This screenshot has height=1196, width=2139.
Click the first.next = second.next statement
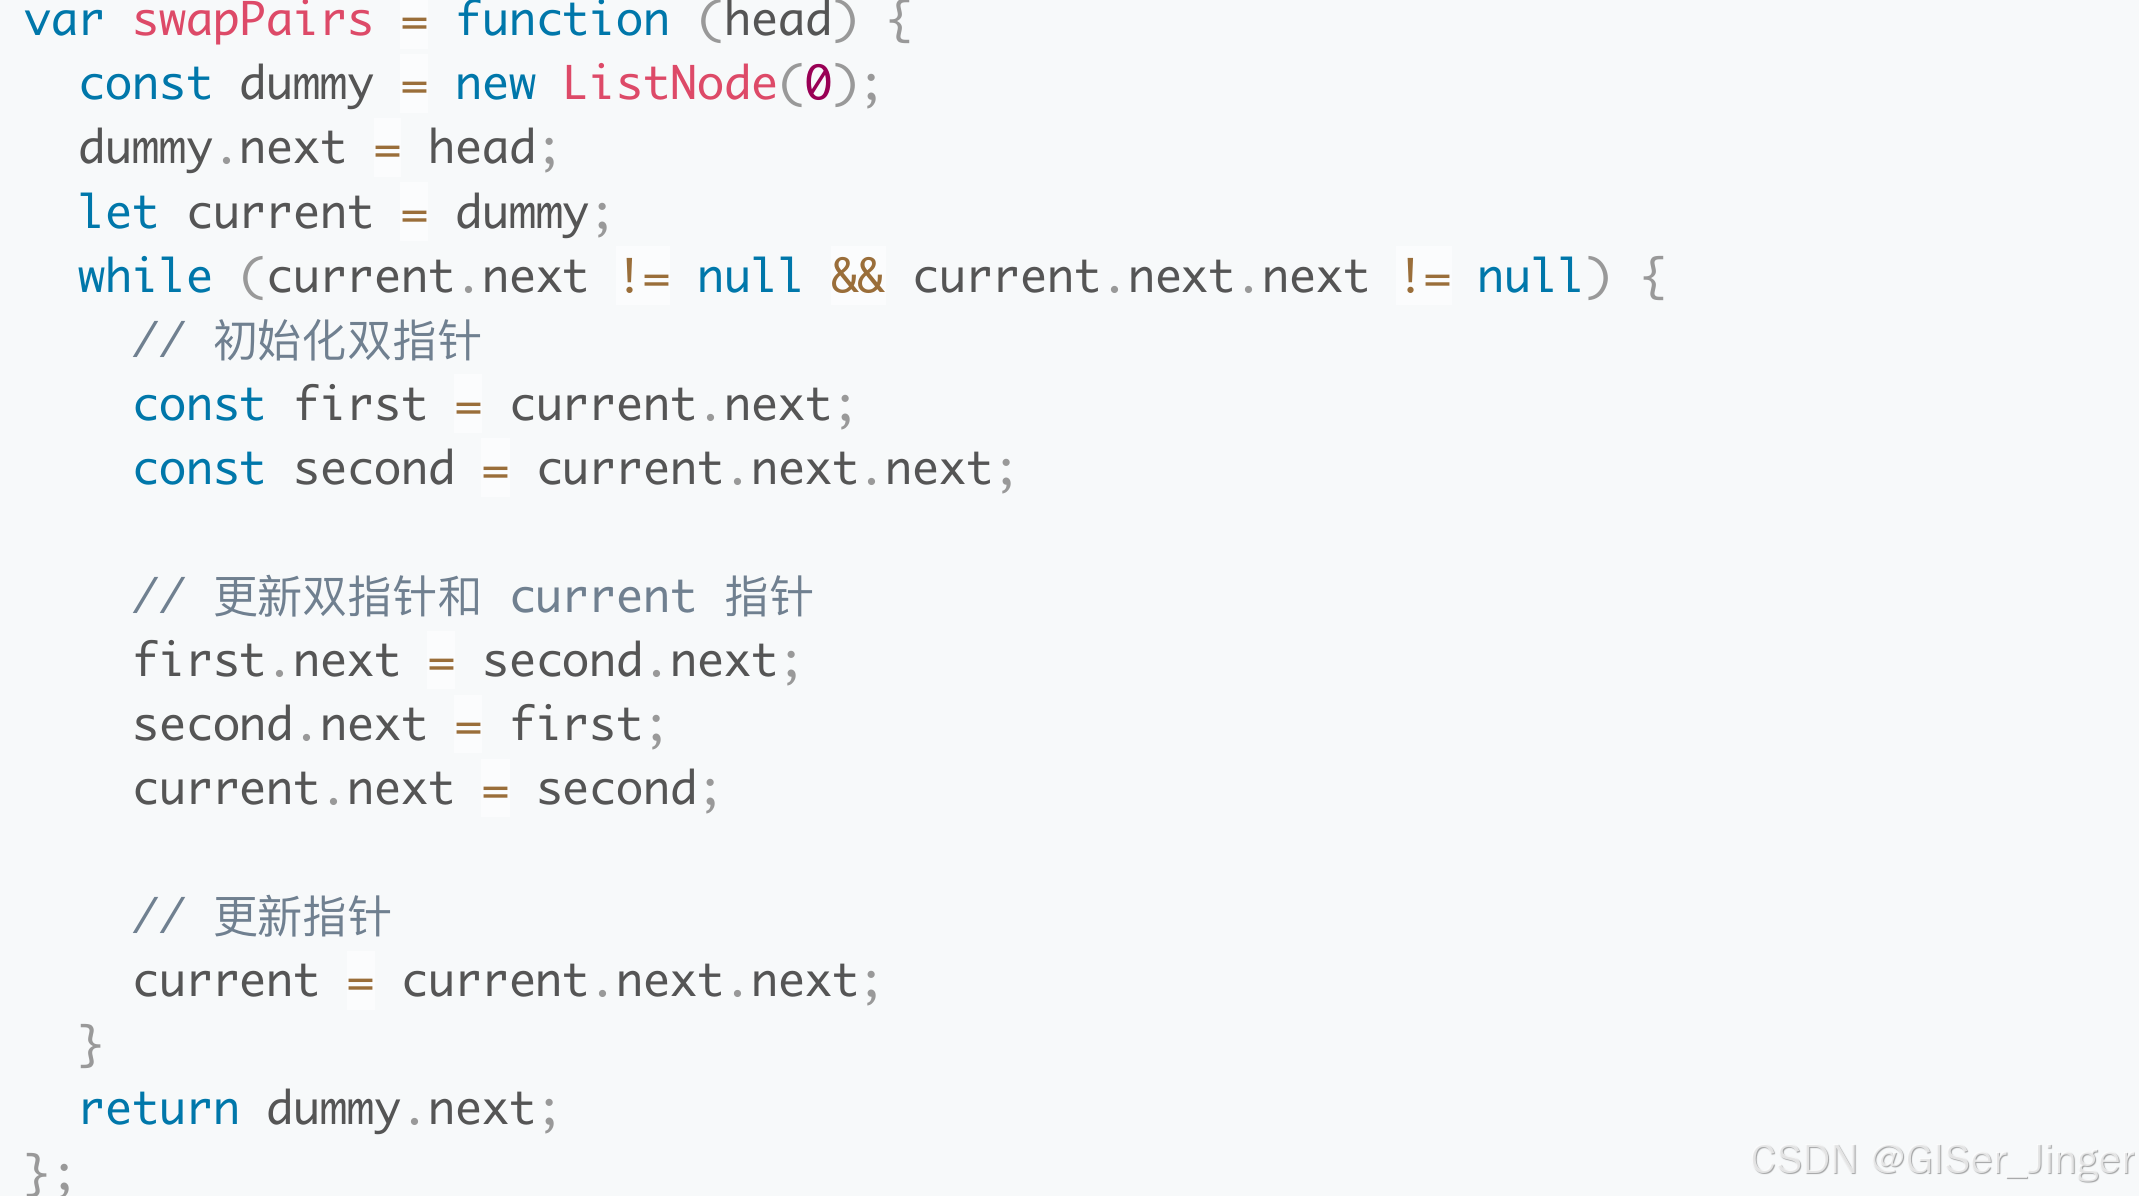point(463,660)
